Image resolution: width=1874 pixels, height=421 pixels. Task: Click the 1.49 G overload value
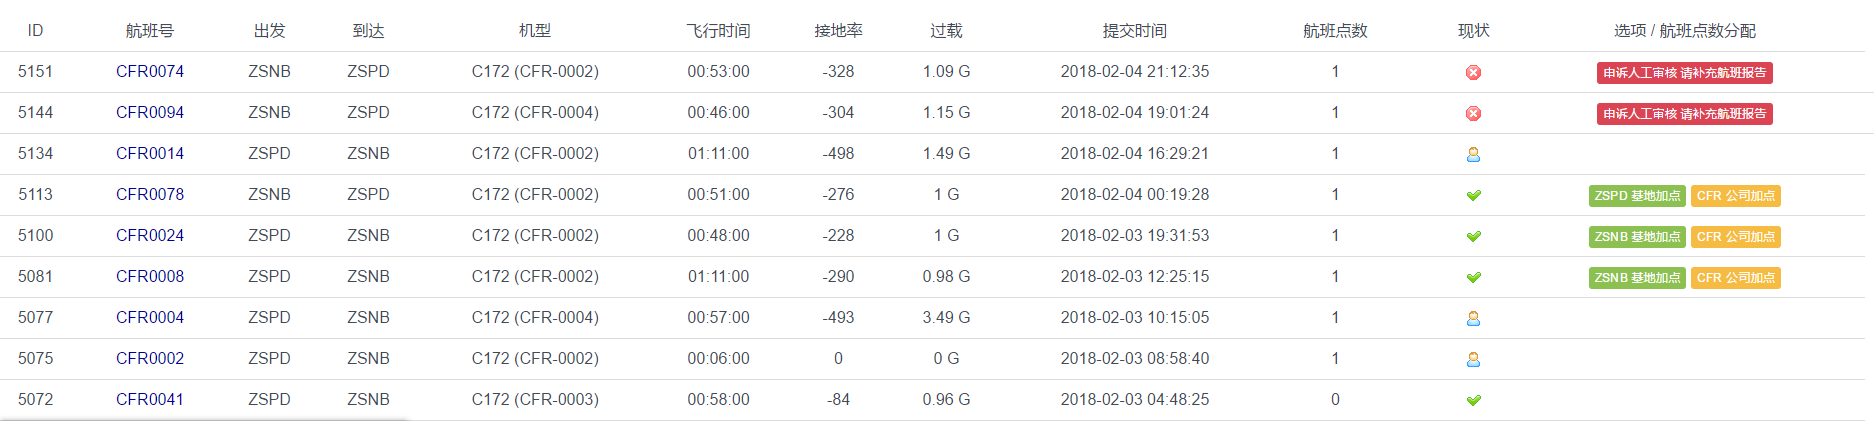tap(946, 153)
